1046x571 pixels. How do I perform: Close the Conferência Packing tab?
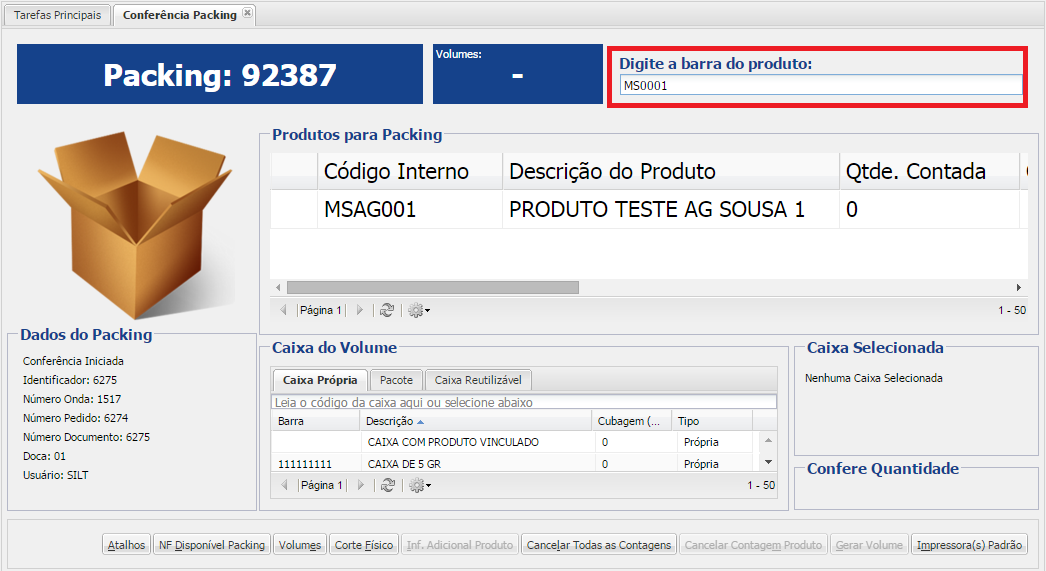(247, 13)
